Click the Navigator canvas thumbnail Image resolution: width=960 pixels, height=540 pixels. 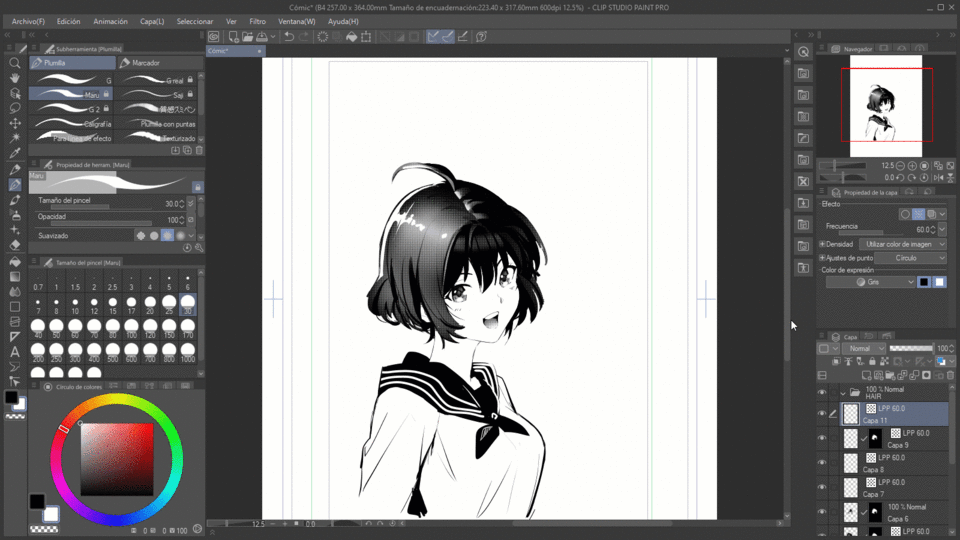coord(885,106)
